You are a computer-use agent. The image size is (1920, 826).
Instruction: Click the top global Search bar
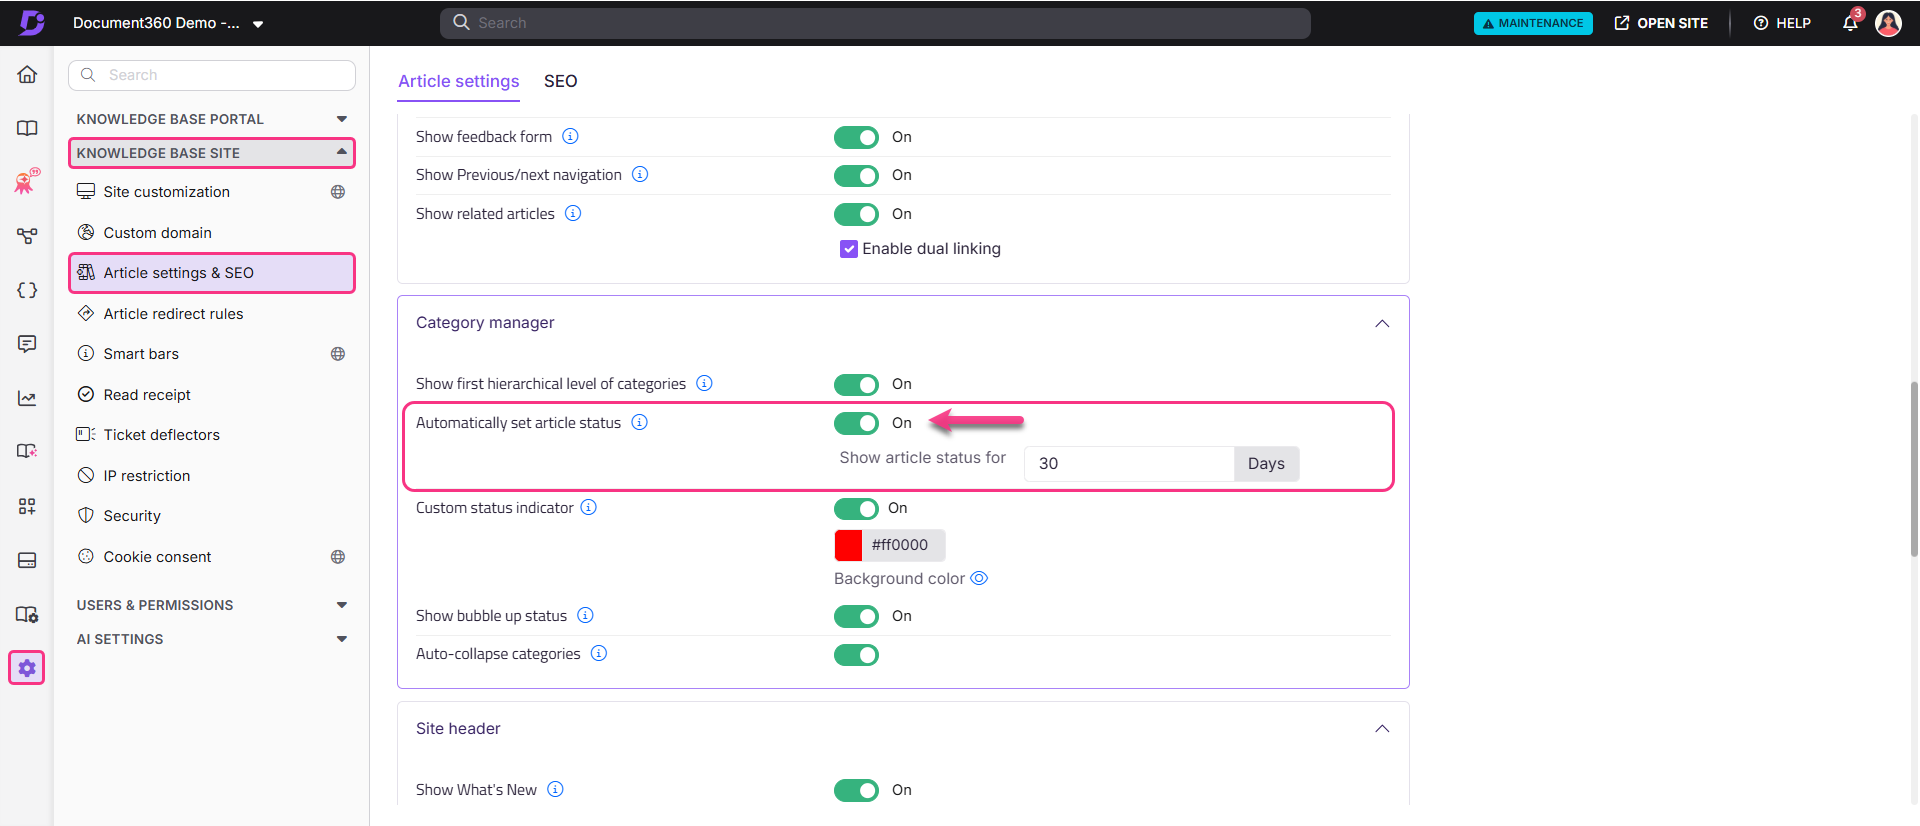pyautogui.click(x=875, y=23)
